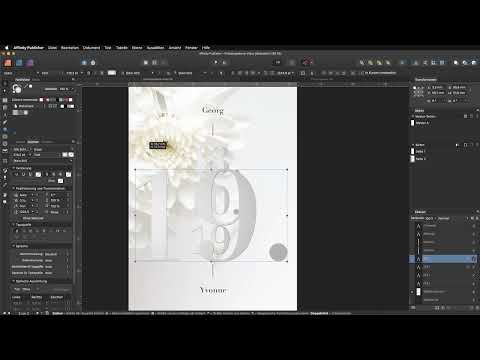
Task: Click the Yvonne text on the canvas
Action: point(213,290)
